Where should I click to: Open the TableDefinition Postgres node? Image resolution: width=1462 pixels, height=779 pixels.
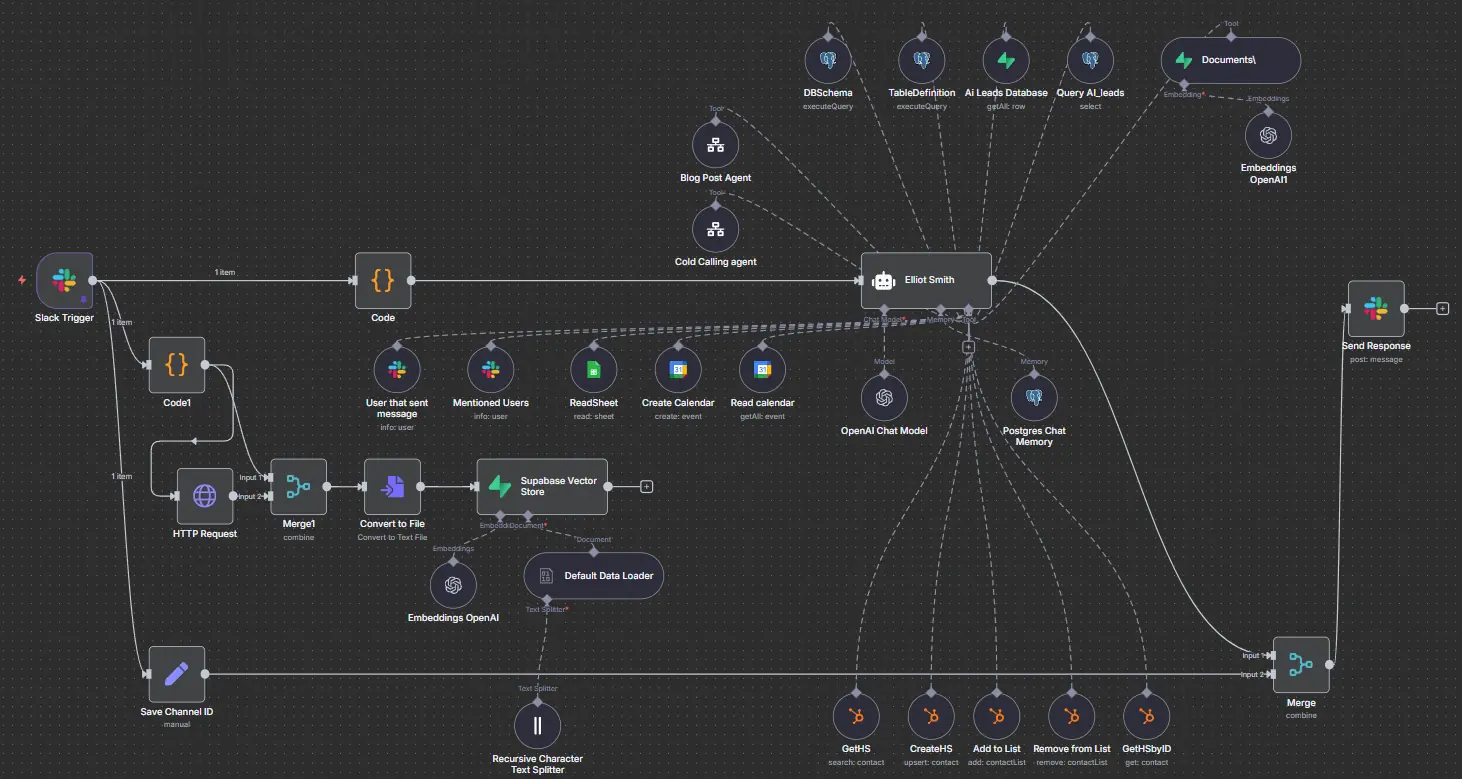(922, 61)
